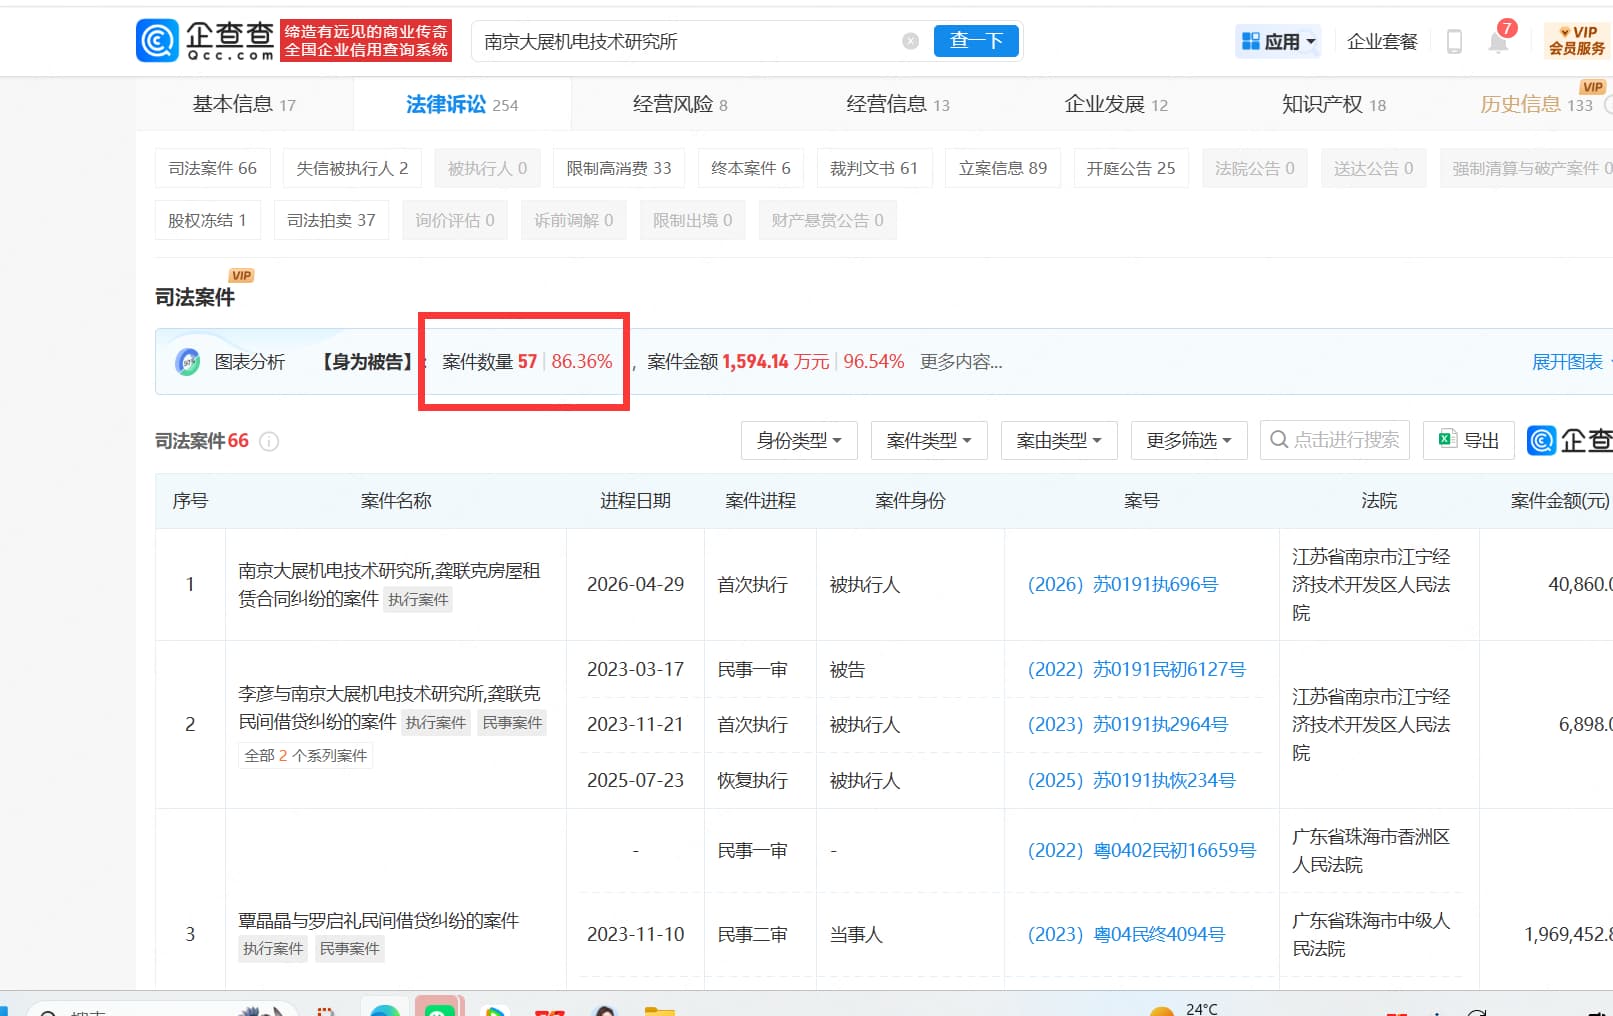Viewport: 1613px width, 1016px height.
Task: Select 终本案件 6 filter
Action: [751, 168]
